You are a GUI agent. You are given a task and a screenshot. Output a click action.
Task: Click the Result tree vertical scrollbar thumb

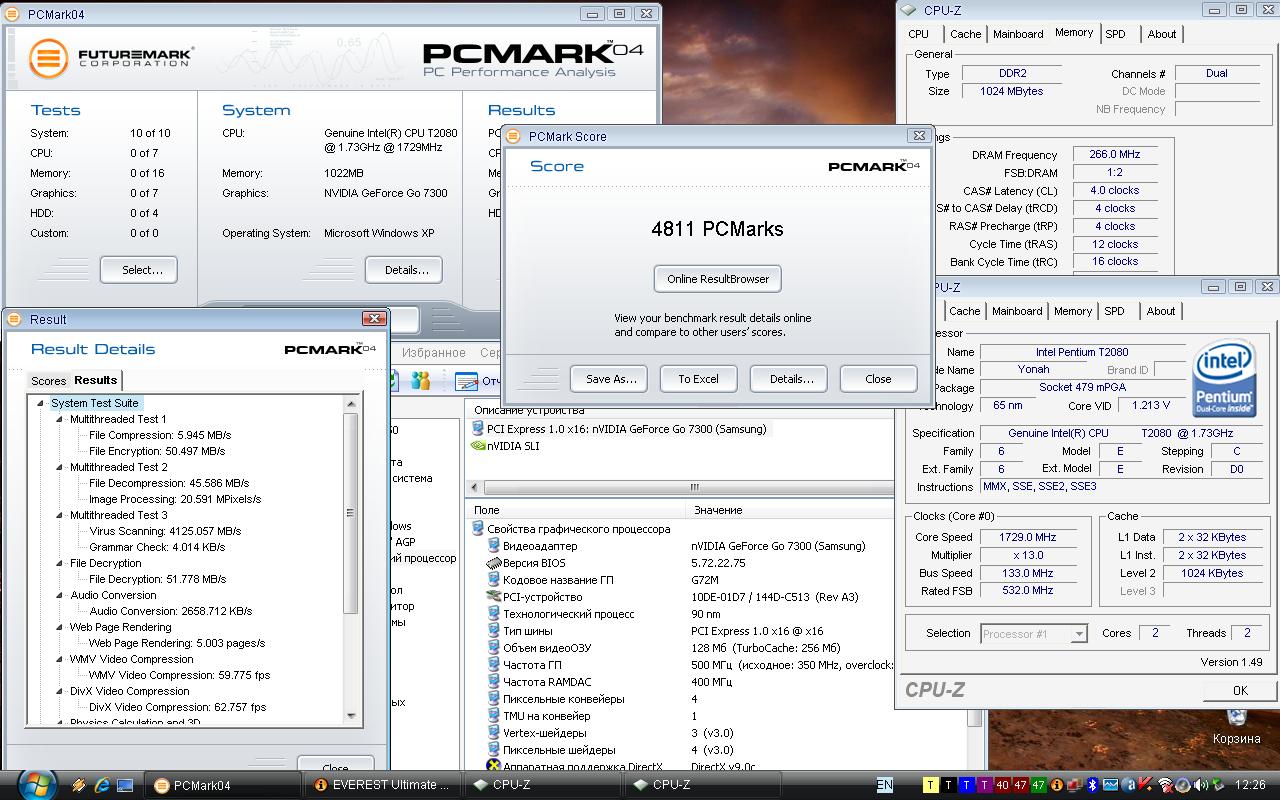pyautogui.click(x=350, y=512)
